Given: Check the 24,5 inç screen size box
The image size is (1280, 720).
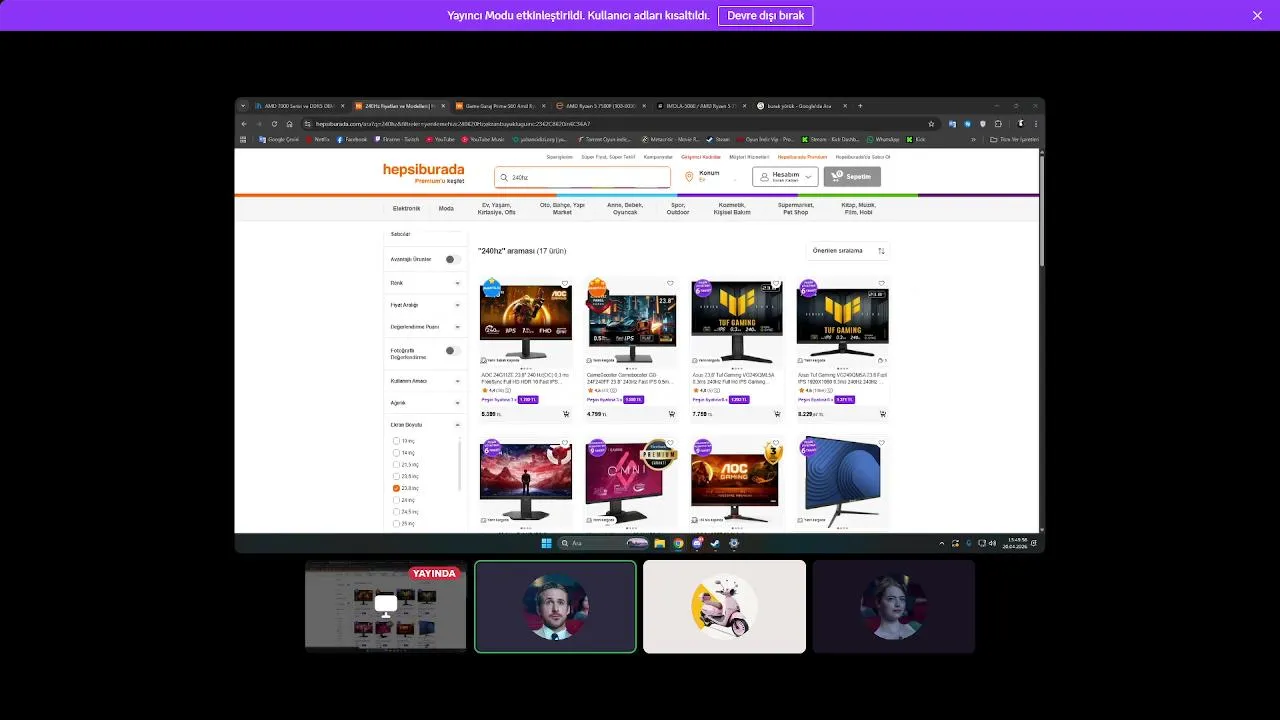Looking at the screenshot, I should click(x=396, y=512).
